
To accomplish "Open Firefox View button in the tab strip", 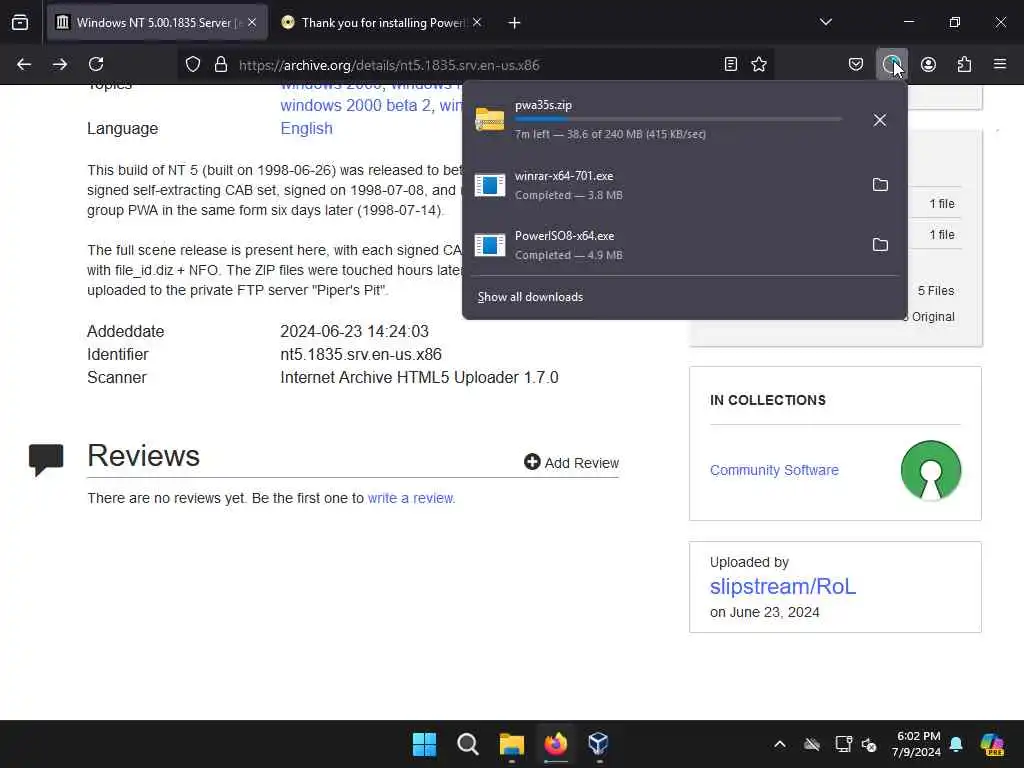I will click(x=20, y=23).
